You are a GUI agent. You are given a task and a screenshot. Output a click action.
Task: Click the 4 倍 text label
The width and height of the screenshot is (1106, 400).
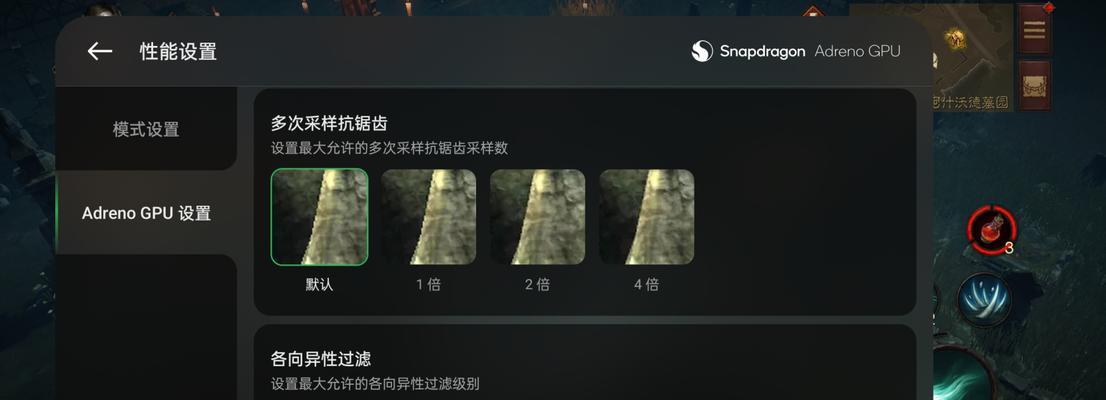[646, 284]
